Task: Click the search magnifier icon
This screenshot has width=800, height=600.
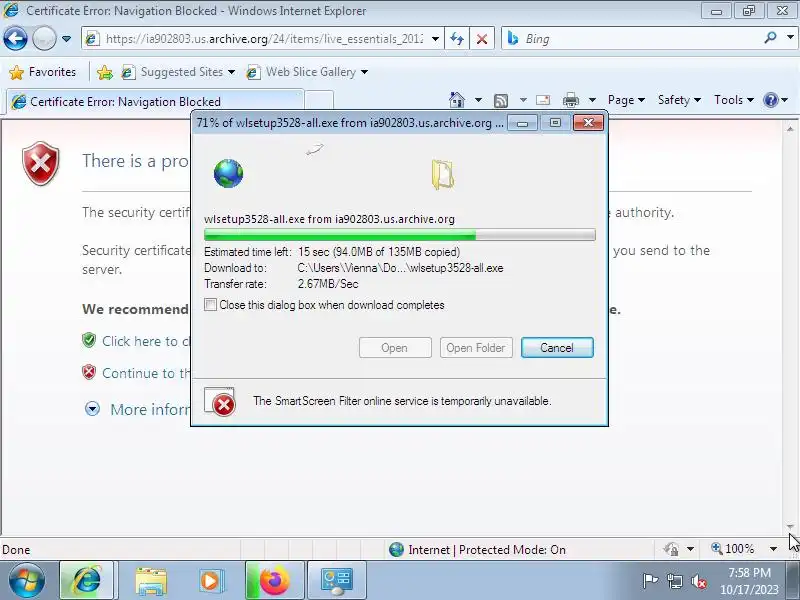Action: click(x=771, y=38)
